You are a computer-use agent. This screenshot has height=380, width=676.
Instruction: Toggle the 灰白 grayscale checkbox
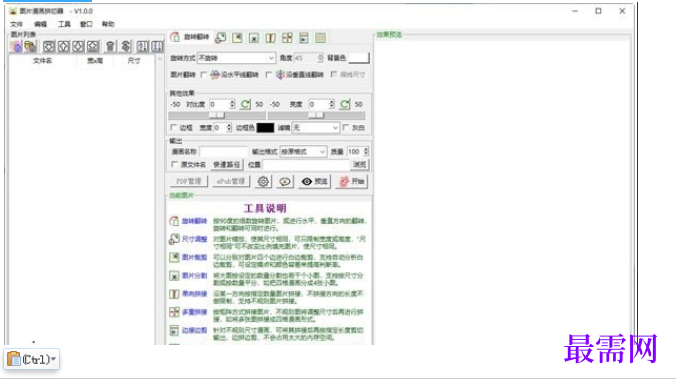pos(346,128)
